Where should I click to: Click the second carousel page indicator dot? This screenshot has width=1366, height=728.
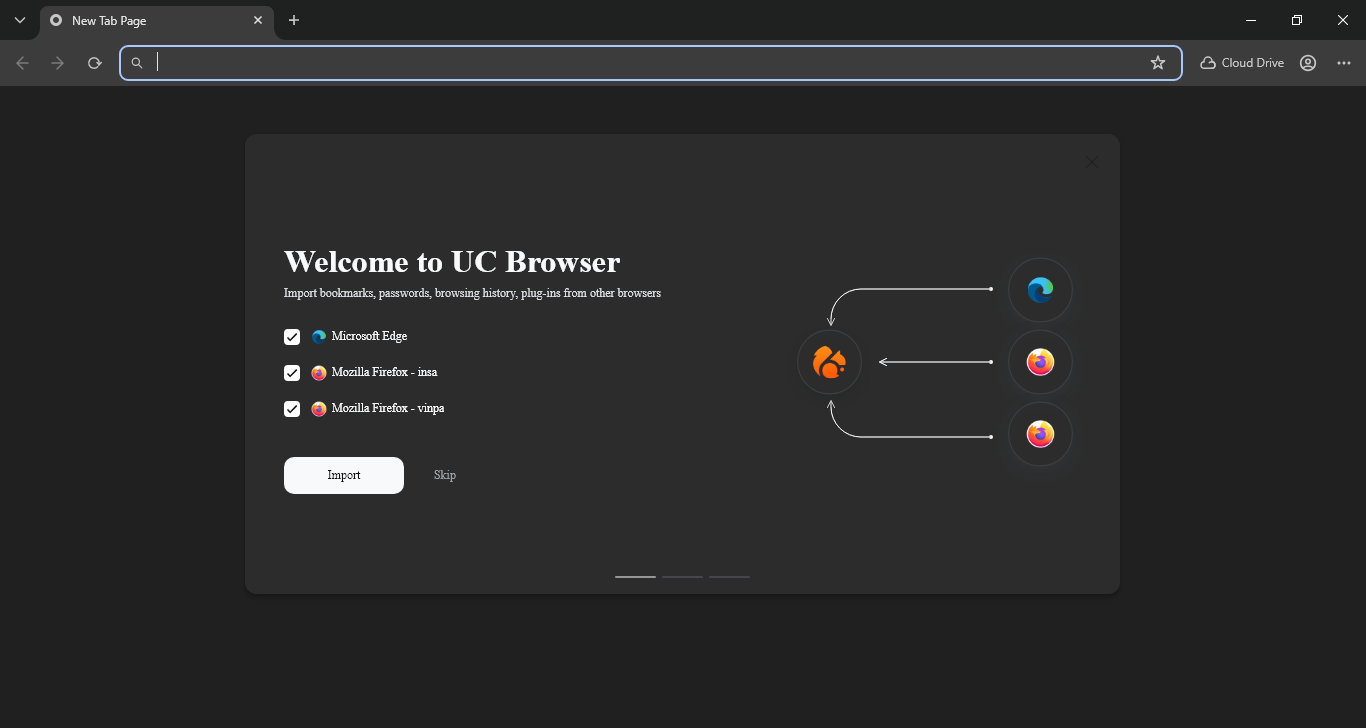point(682,577)
